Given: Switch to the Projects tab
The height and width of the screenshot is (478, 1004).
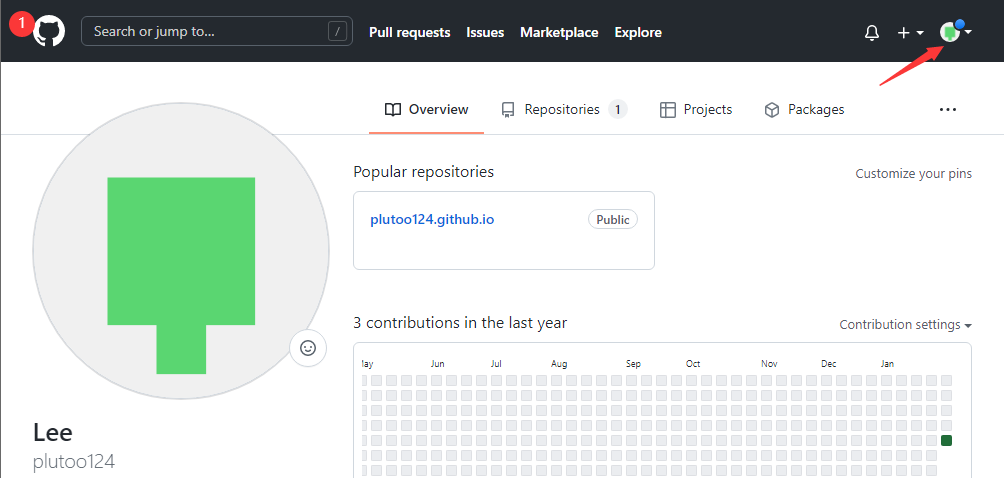Looking at the screenshot, I should [x=695, y=109].
